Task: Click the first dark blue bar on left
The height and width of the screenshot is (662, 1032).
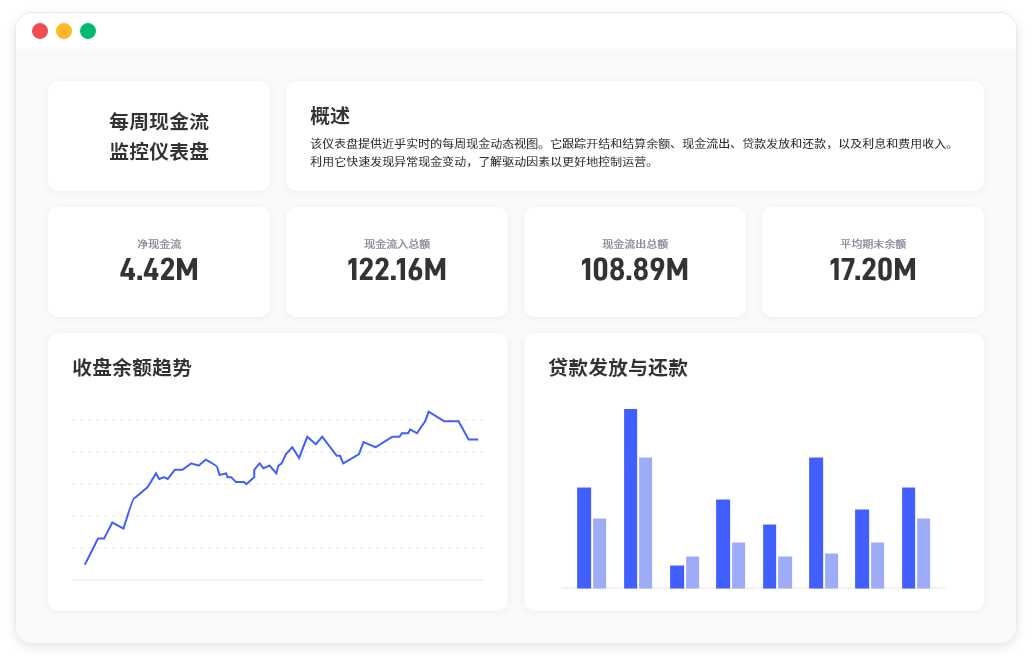Action: click(x=584, y=538)
